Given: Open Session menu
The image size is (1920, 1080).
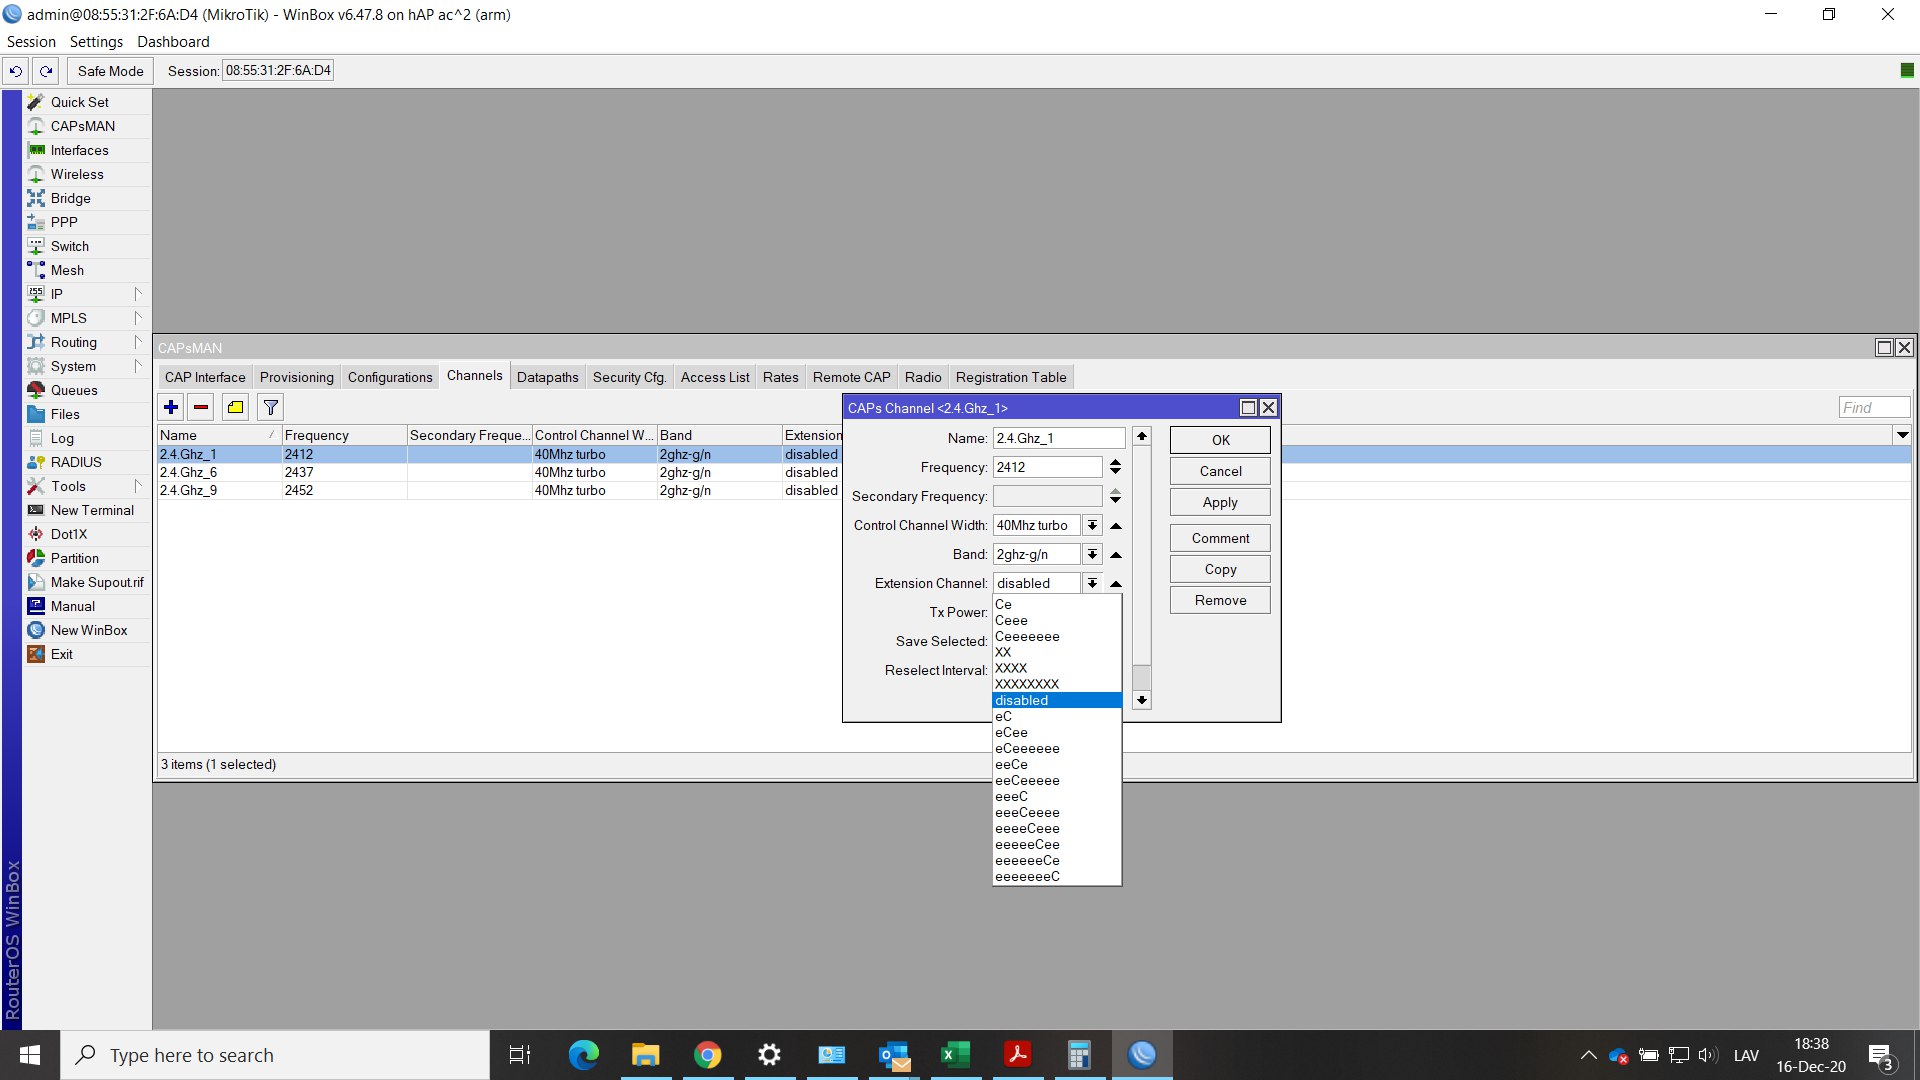Looking at the screenshot, I should pos(31,42).
